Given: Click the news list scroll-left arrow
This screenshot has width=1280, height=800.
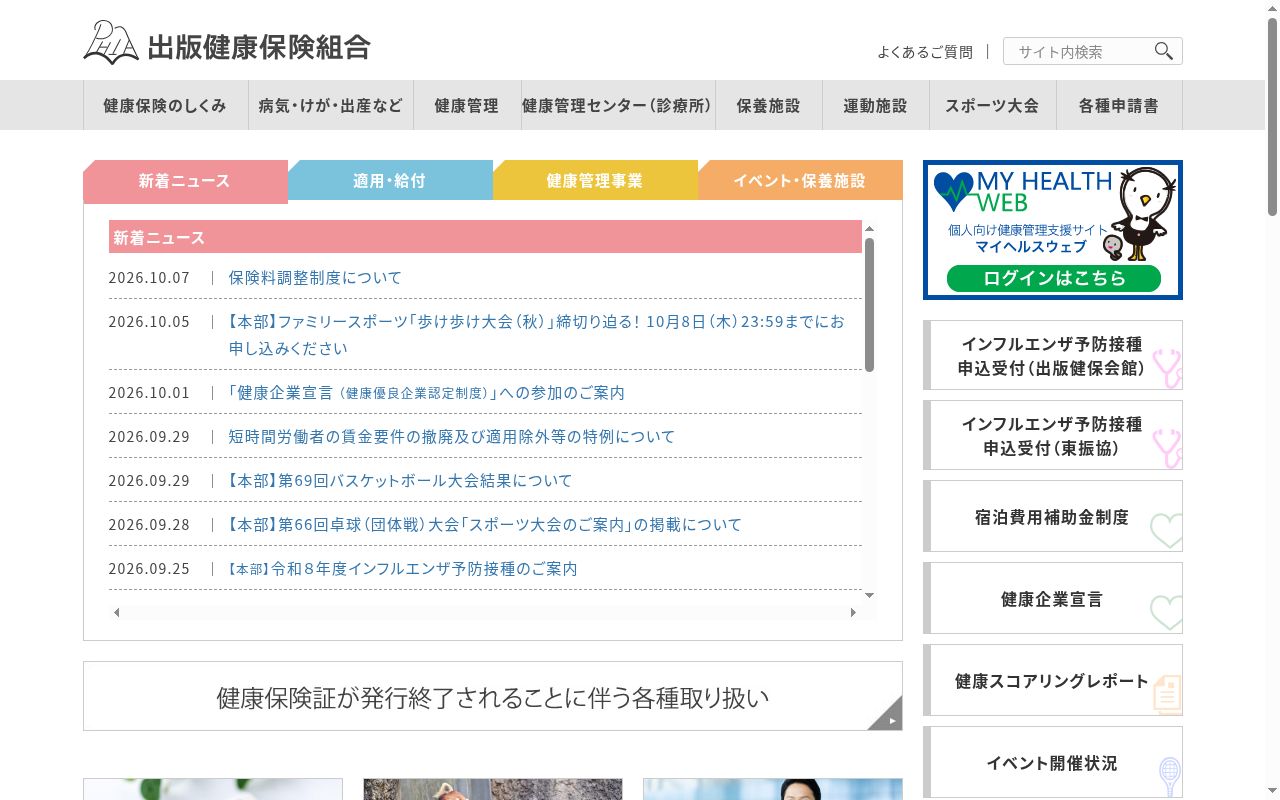Looking at the screenshot, I should click(x=116, y=612).
